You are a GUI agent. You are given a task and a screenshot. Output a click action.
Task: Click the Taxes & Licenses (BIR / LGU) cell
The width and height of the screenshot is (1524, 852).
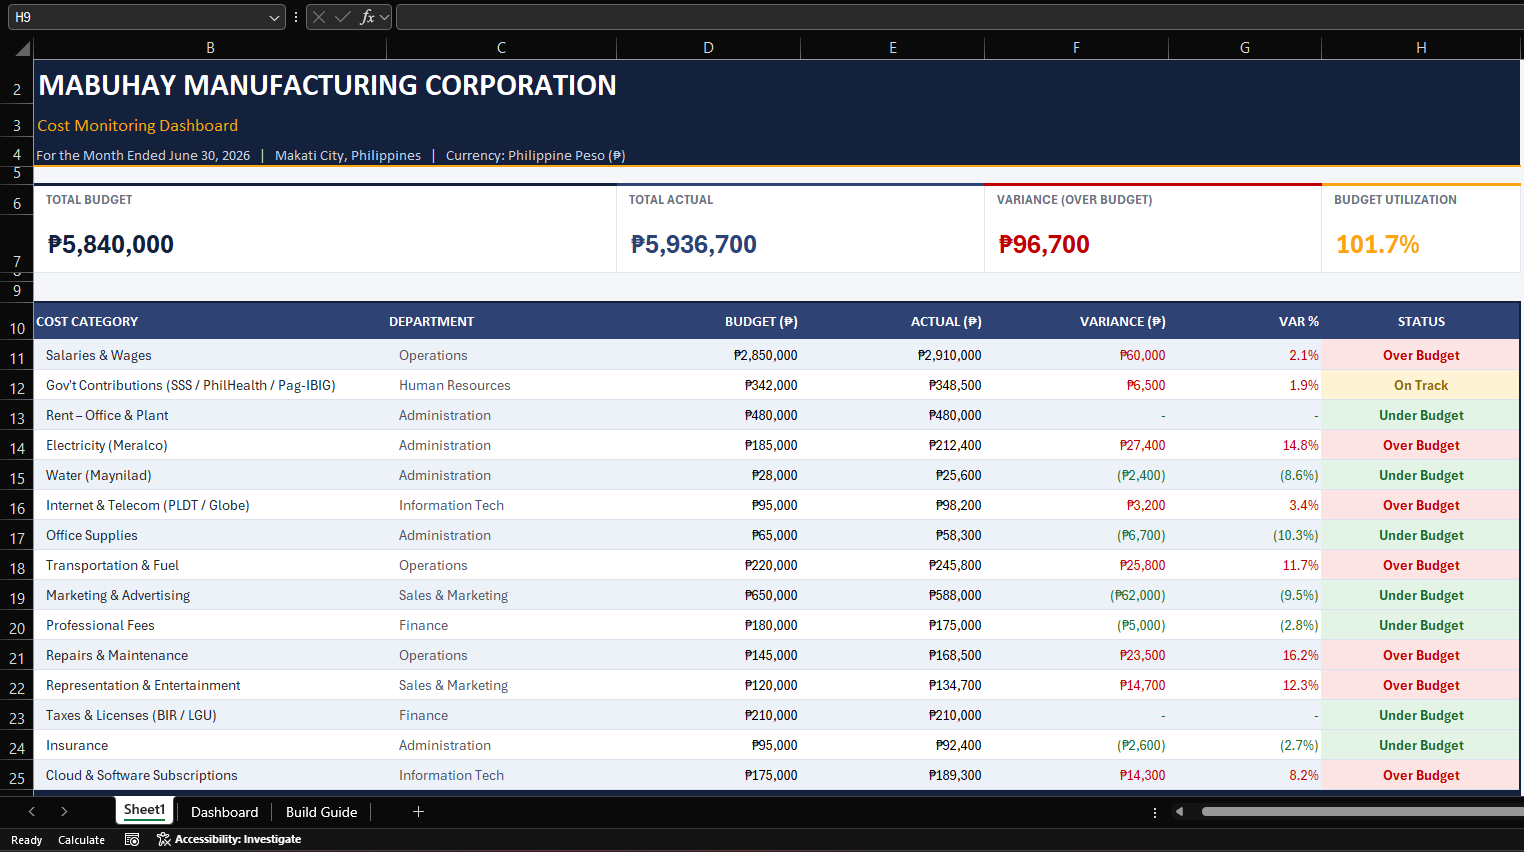[210, 715]
